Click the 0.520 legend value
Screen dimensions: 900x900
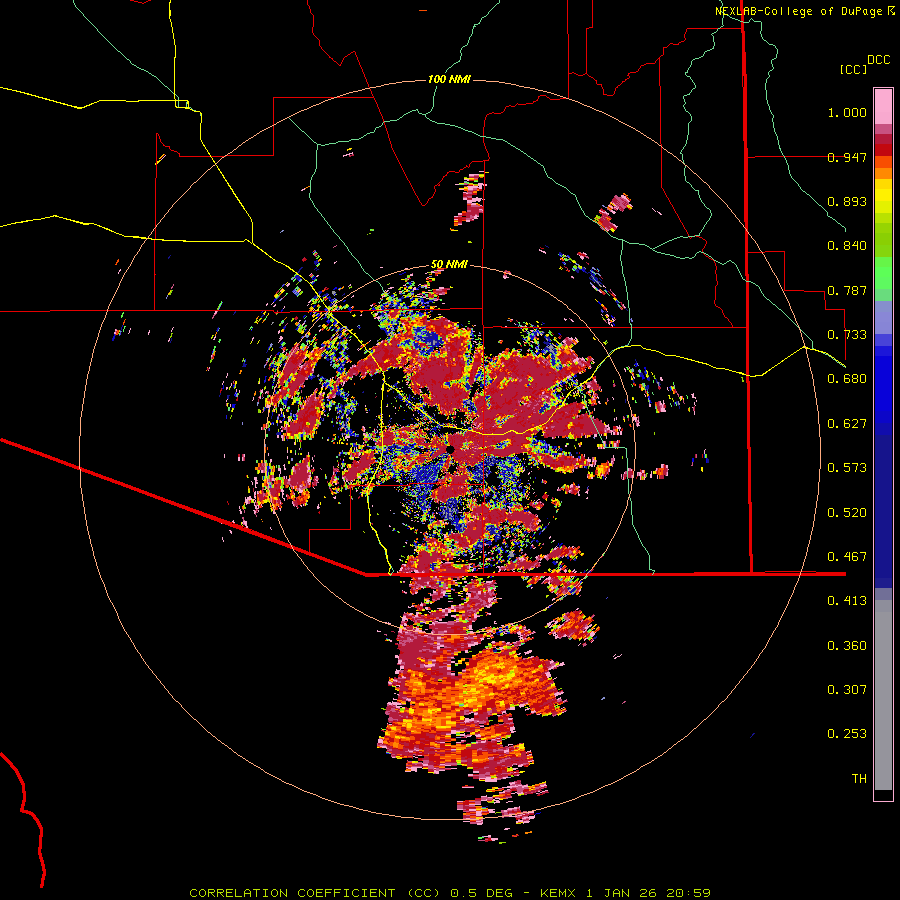point(847,513)
